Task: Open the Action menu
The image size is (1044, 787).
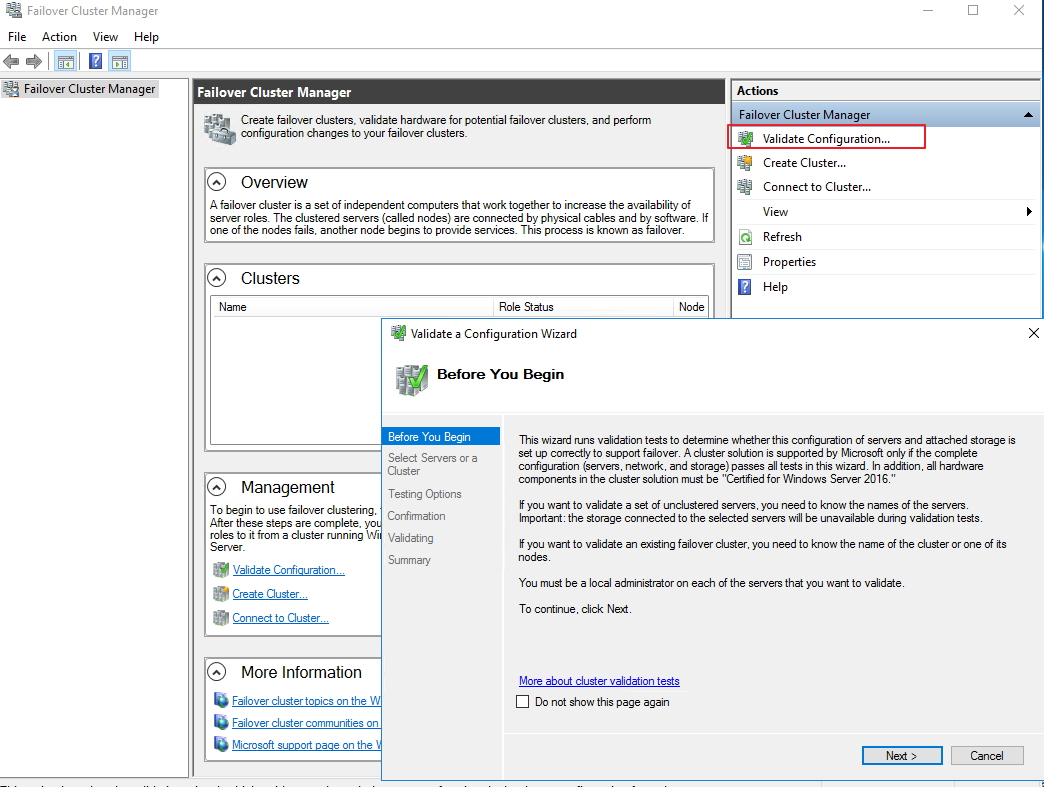Action: coord(59,37)
